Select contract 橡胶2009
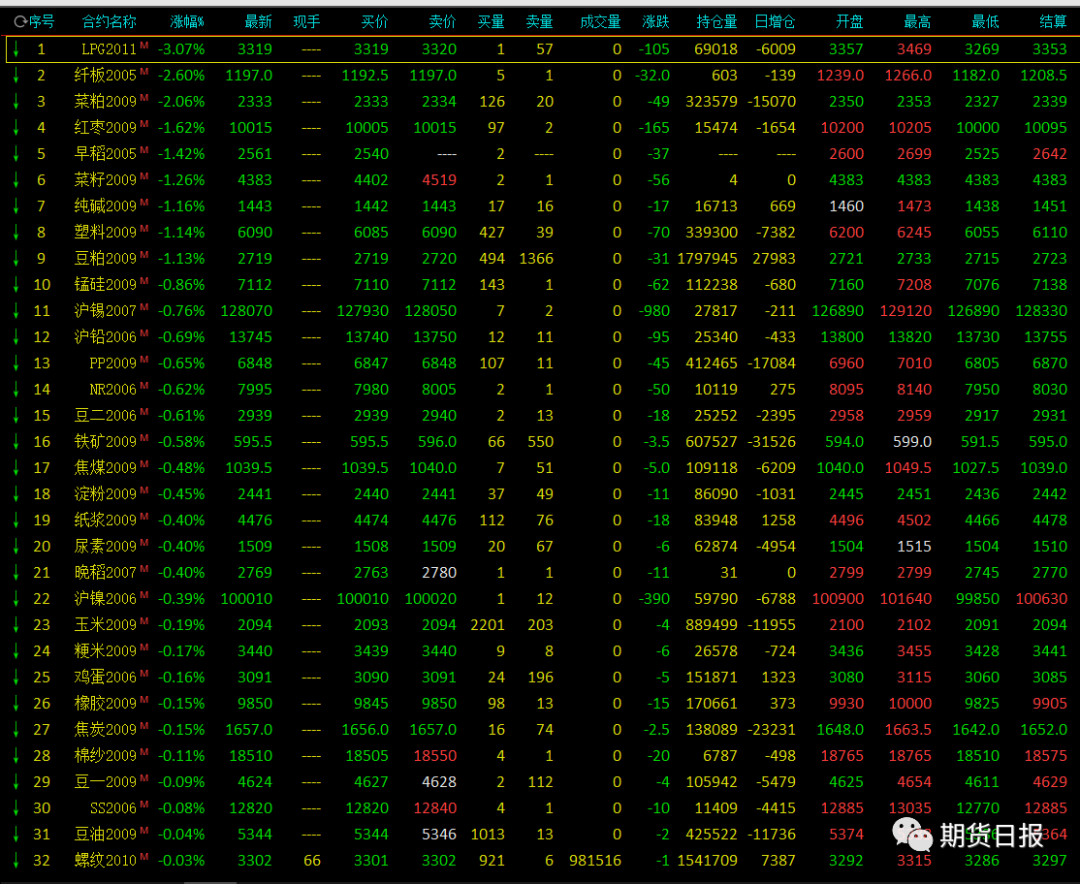Viewport: 1080px width, 884px height. click(105, 703)
